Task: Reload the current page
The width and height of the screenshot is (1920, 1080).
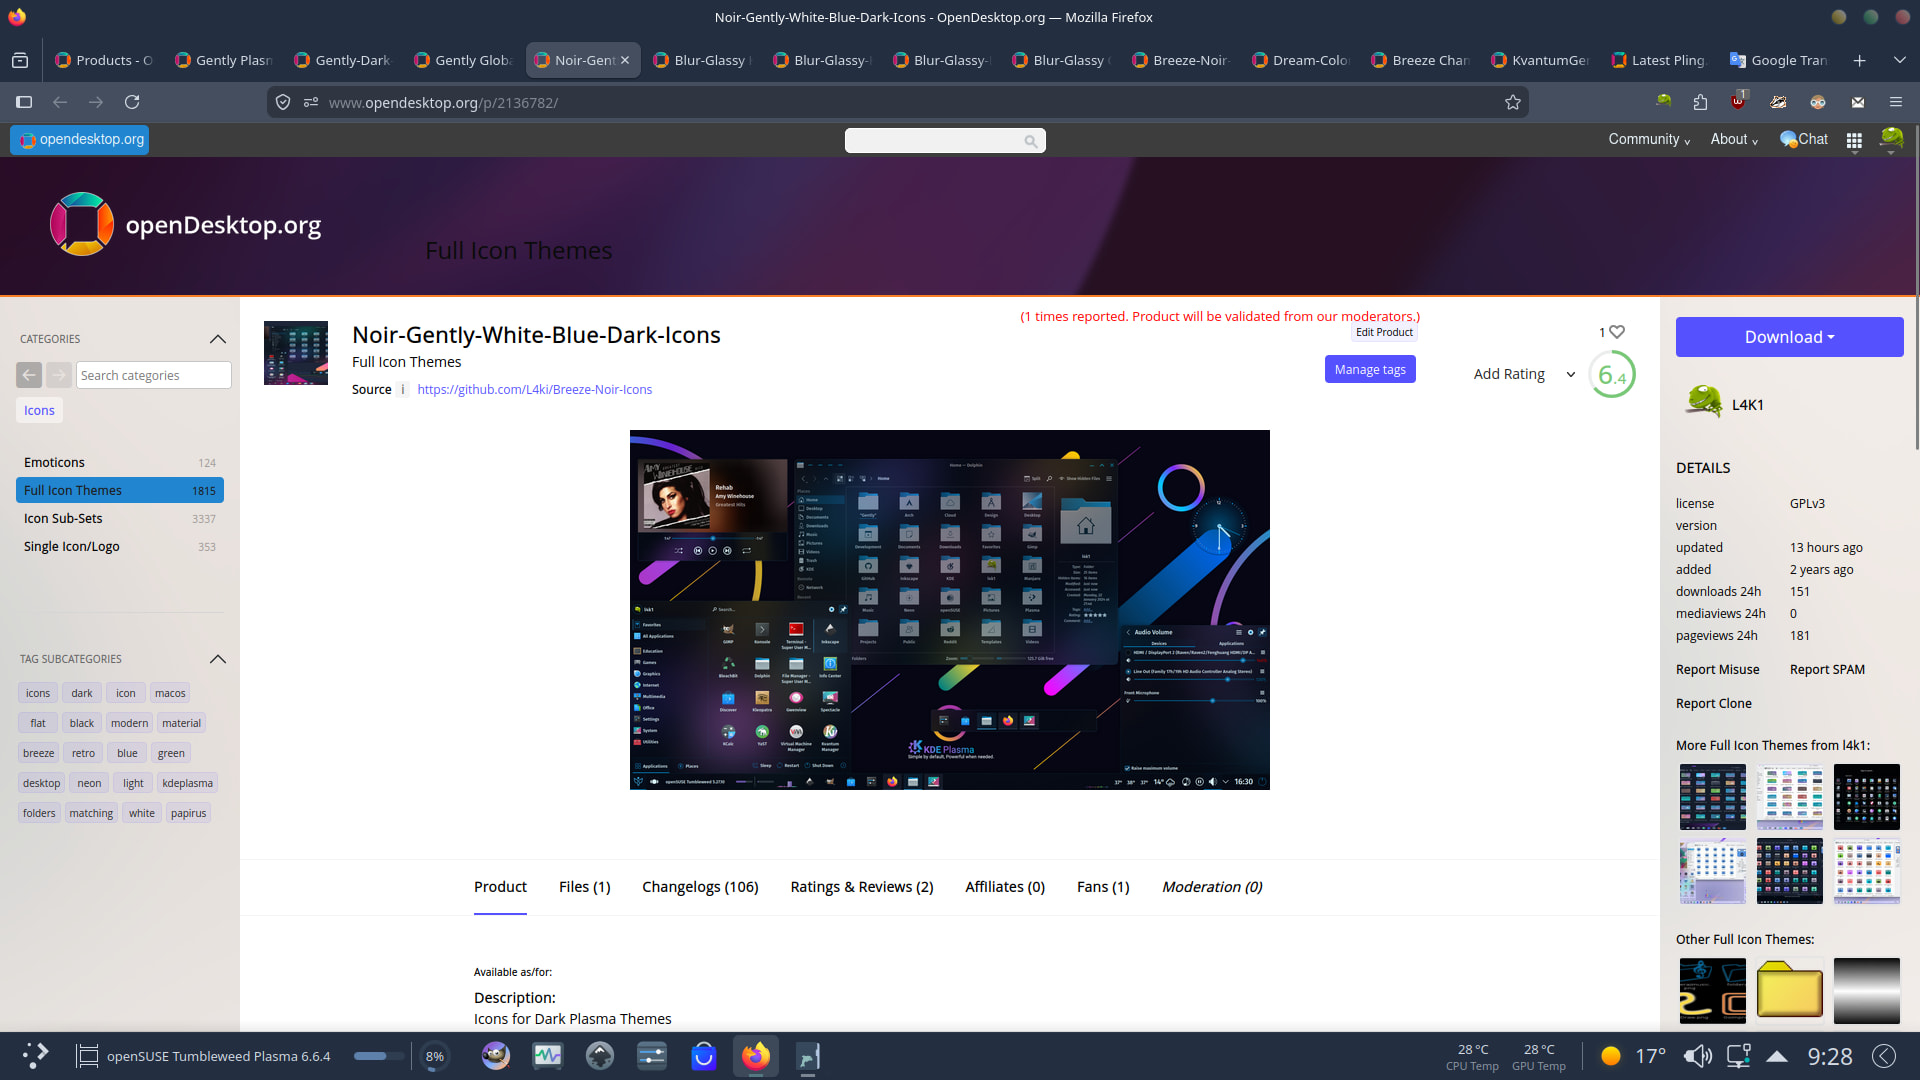Action: [132, 102]
